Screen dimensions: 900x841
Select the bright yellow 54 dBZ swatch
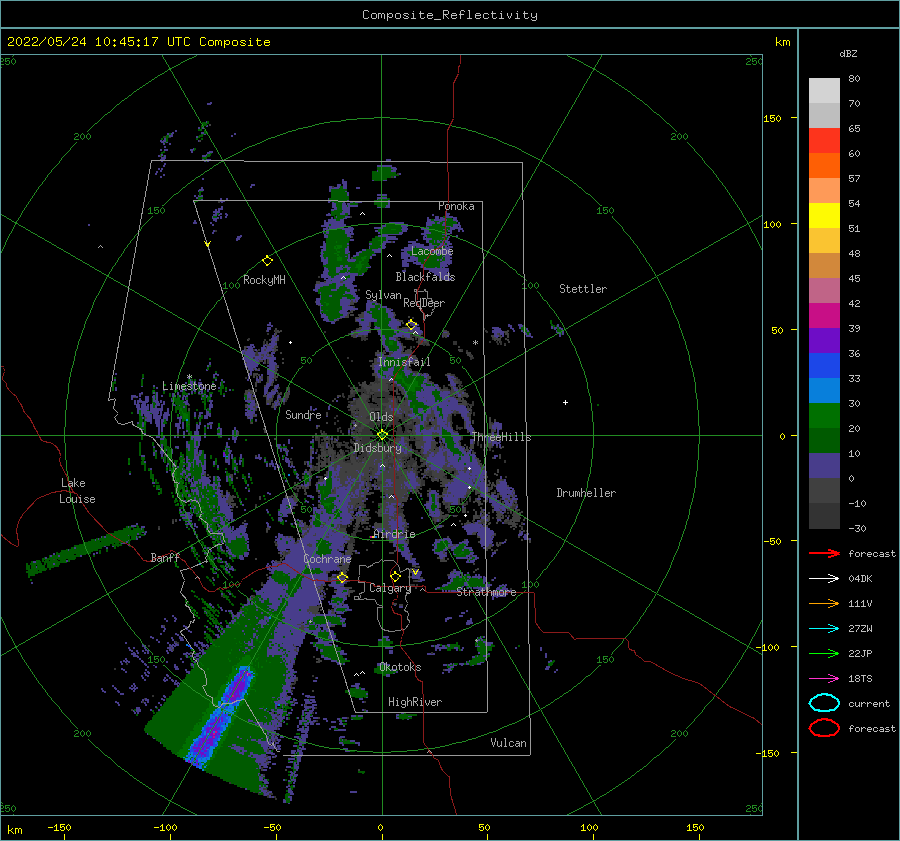tap(824, 216)
